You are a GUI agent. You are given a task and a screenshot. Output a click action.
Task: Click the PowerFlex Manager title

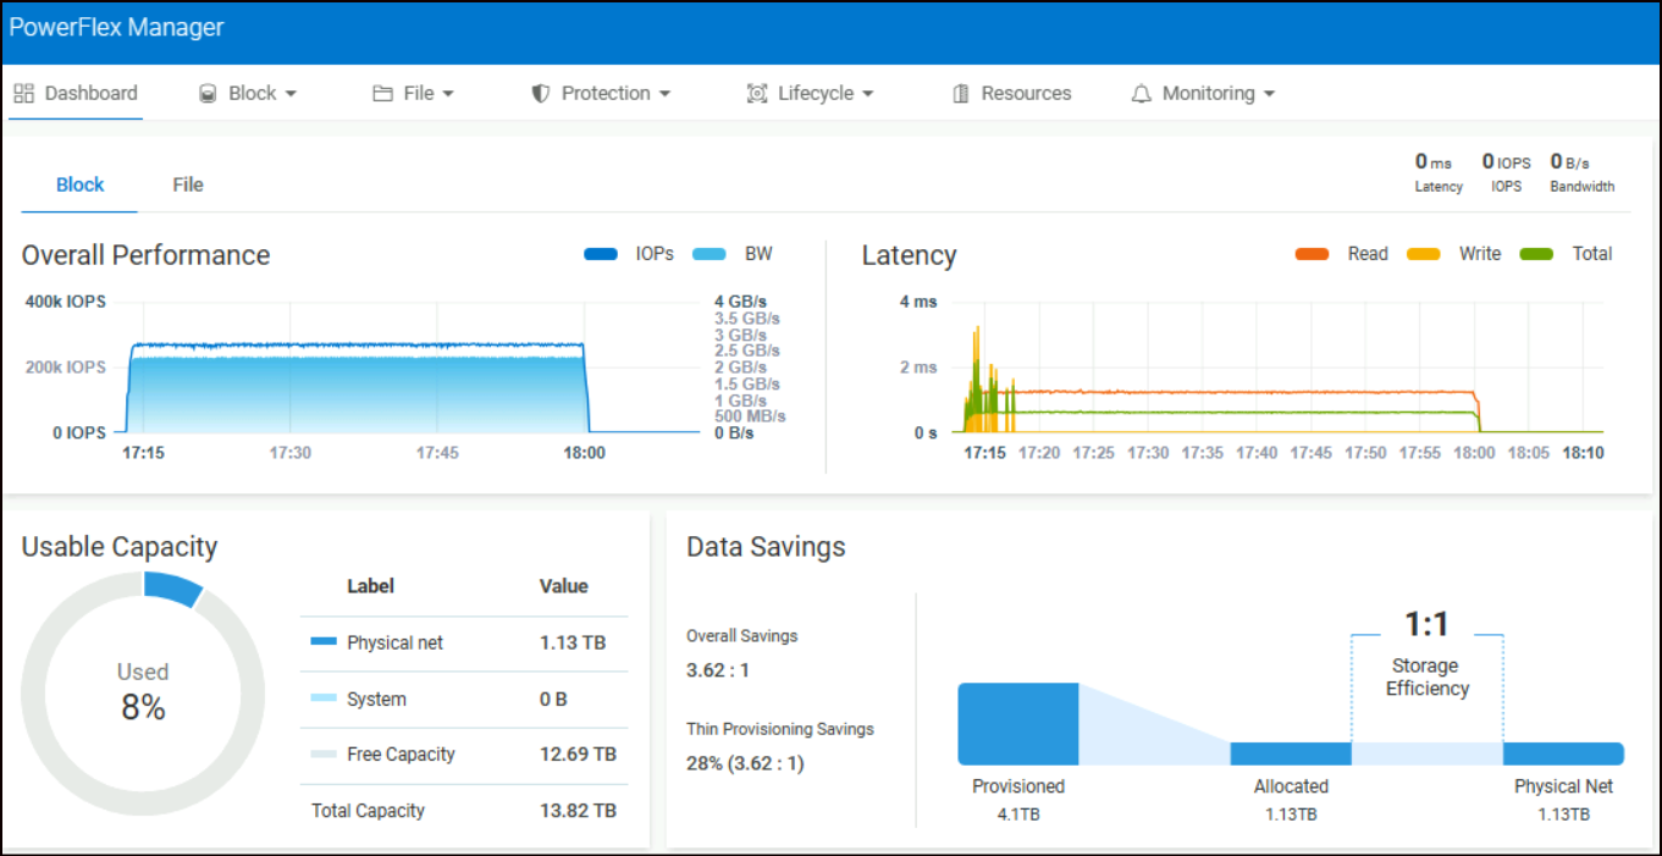[117, 28]
